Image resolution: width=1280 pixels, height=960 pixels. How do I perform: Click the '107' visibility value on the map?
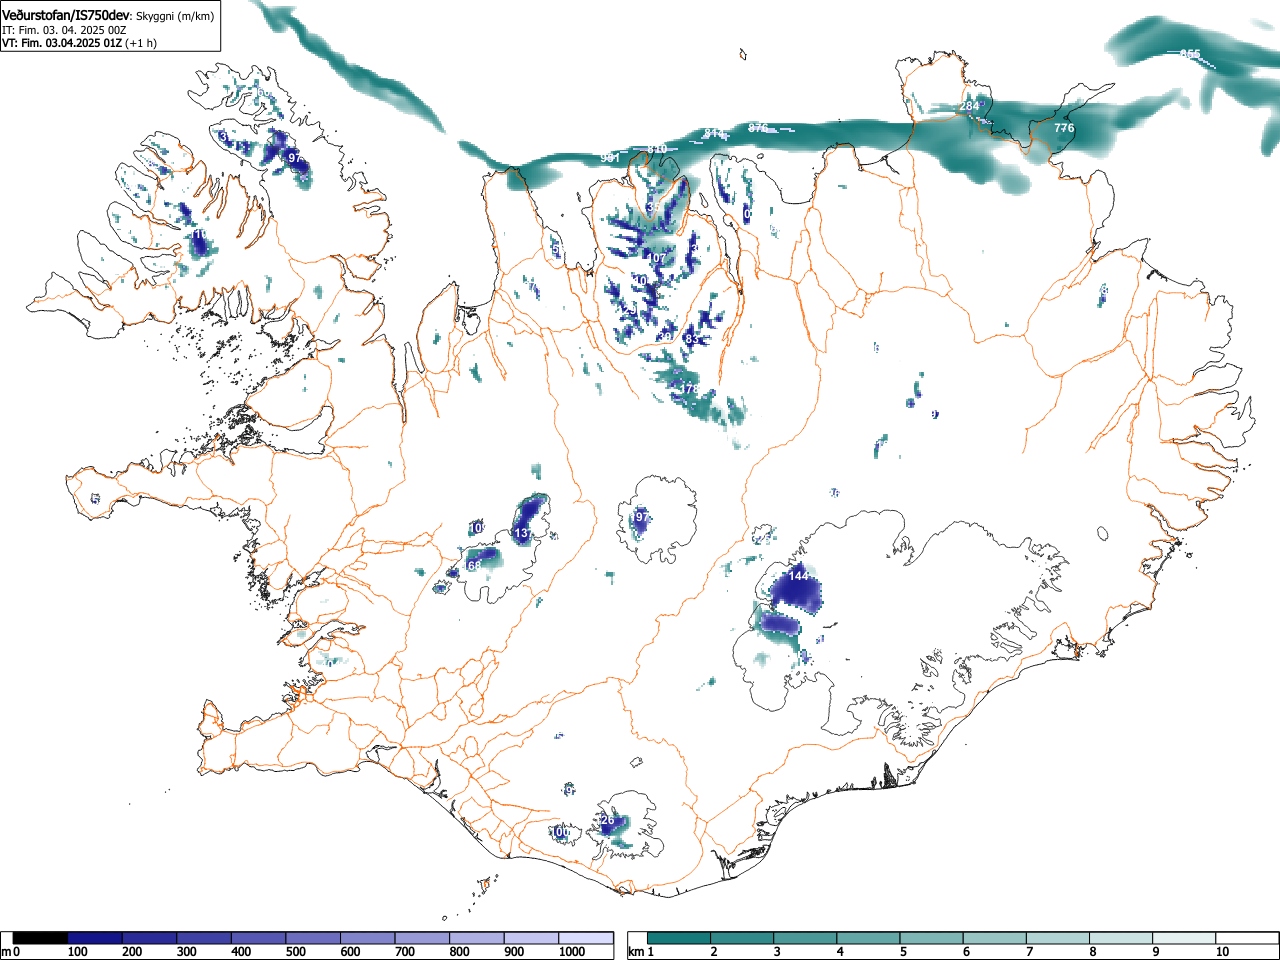(x=655, y=258)
